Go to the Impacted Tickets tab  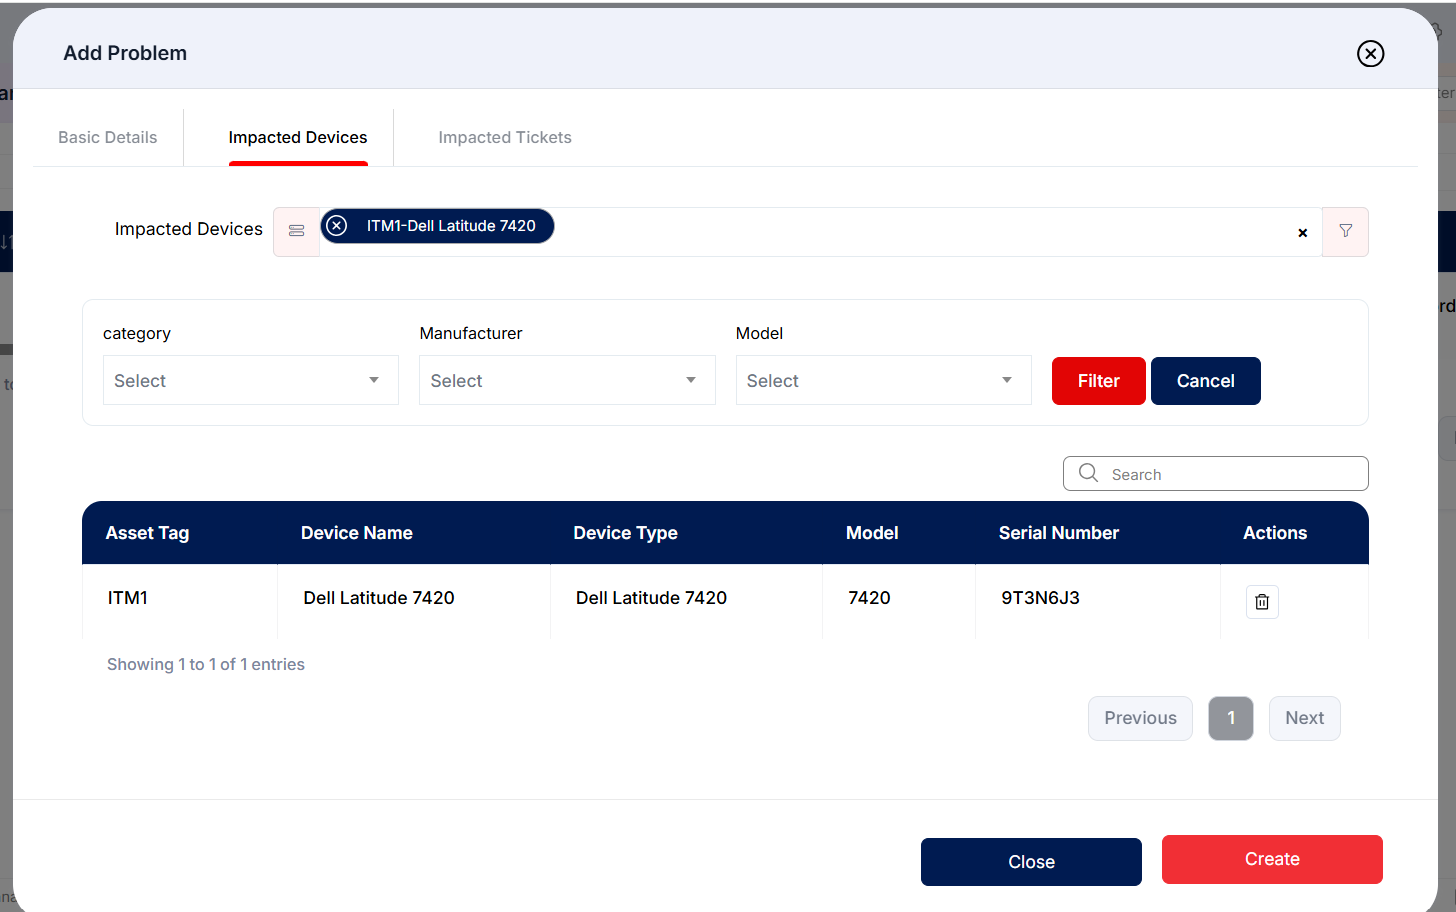pos(505,137)
